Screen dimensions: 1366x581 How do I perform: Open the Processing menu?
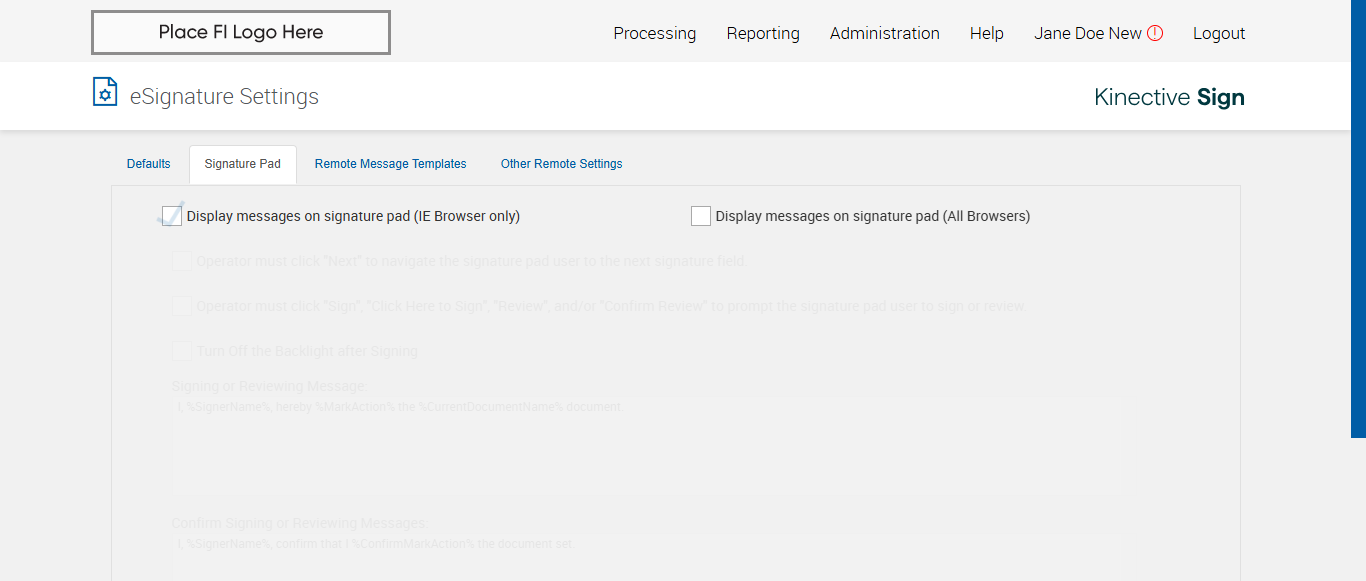click(x=654, y=33)
